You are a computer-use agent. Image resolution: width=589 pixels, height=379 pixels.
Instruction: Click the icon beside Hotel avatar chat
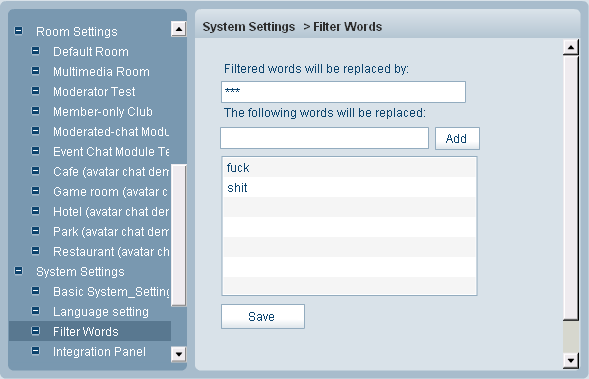[x=35, y=211]
